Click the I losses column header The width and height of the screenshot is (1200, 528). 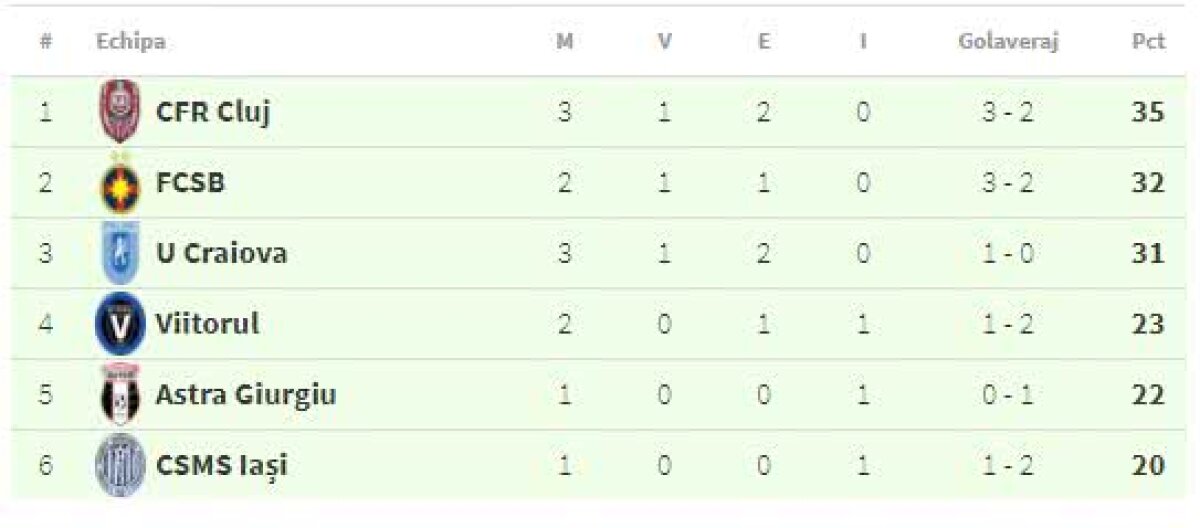[x=863, y=42]
